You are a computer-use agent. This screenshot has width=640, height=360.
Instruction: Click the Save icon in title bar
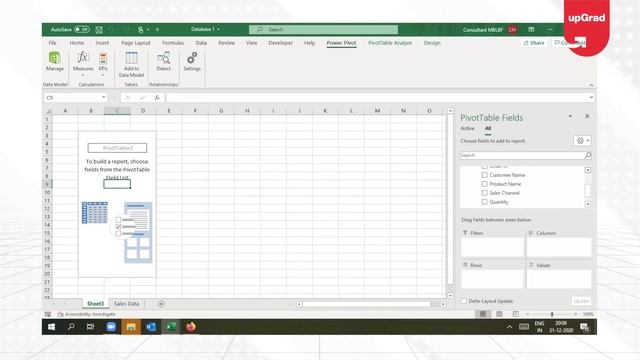(99, 29)
